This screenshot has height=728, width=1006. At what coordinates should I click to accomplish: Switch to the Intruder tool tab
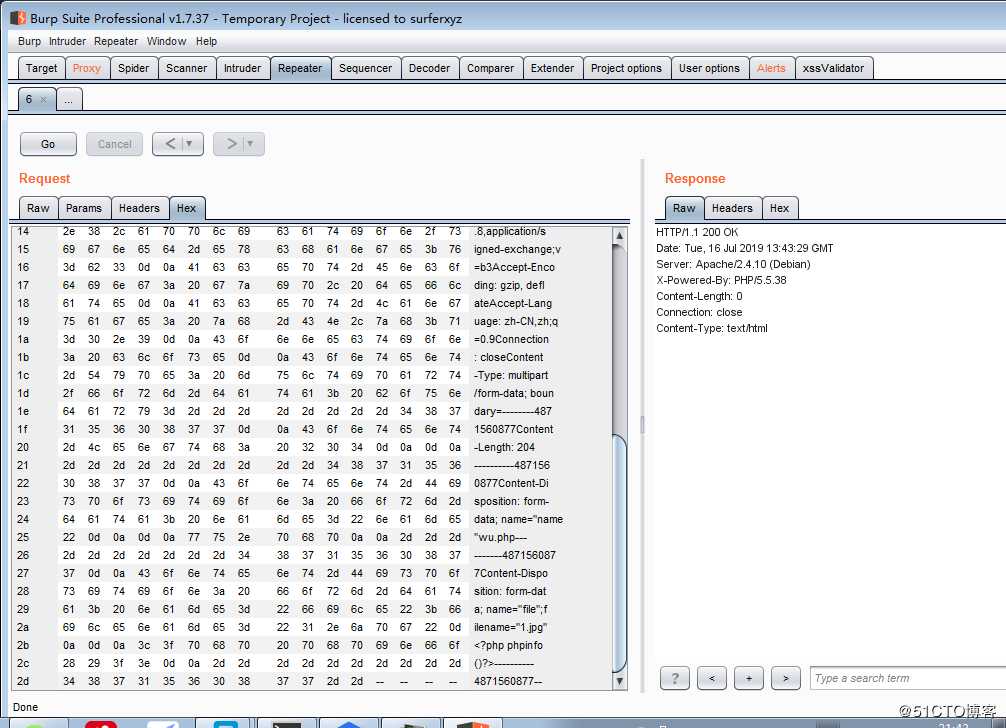(243, 68)
